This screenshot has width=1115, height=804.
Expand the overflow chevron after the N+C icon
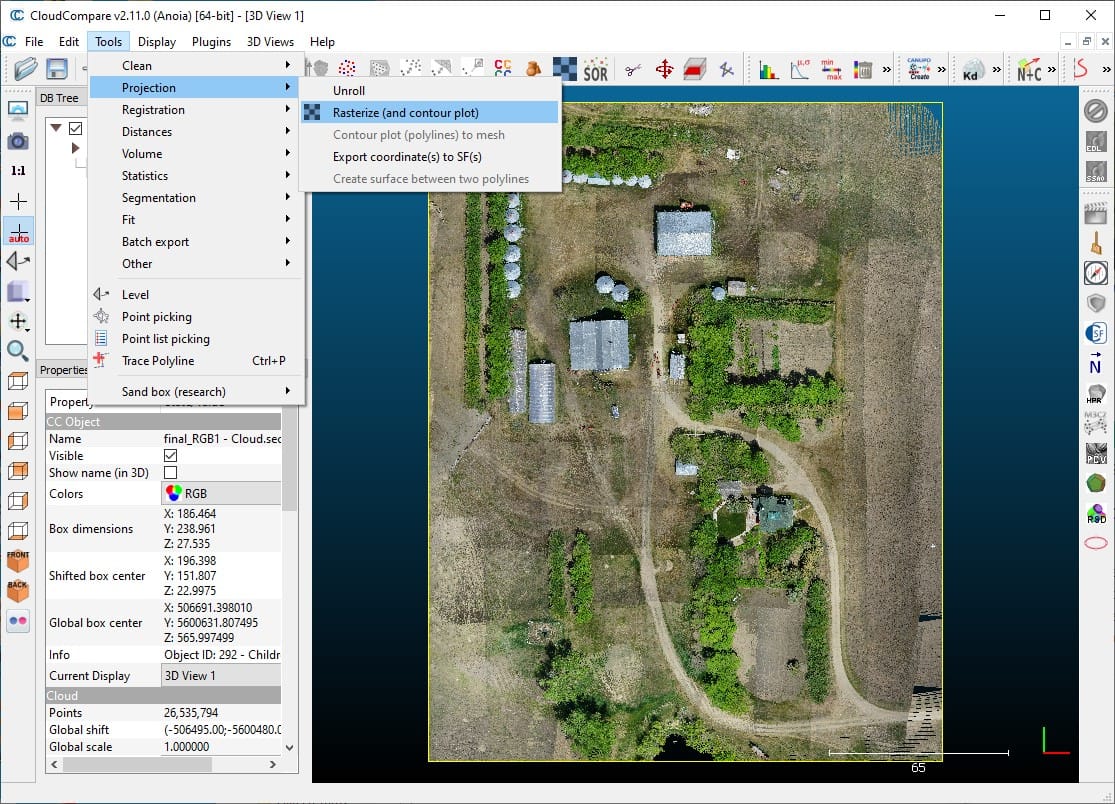(1052, 70)
